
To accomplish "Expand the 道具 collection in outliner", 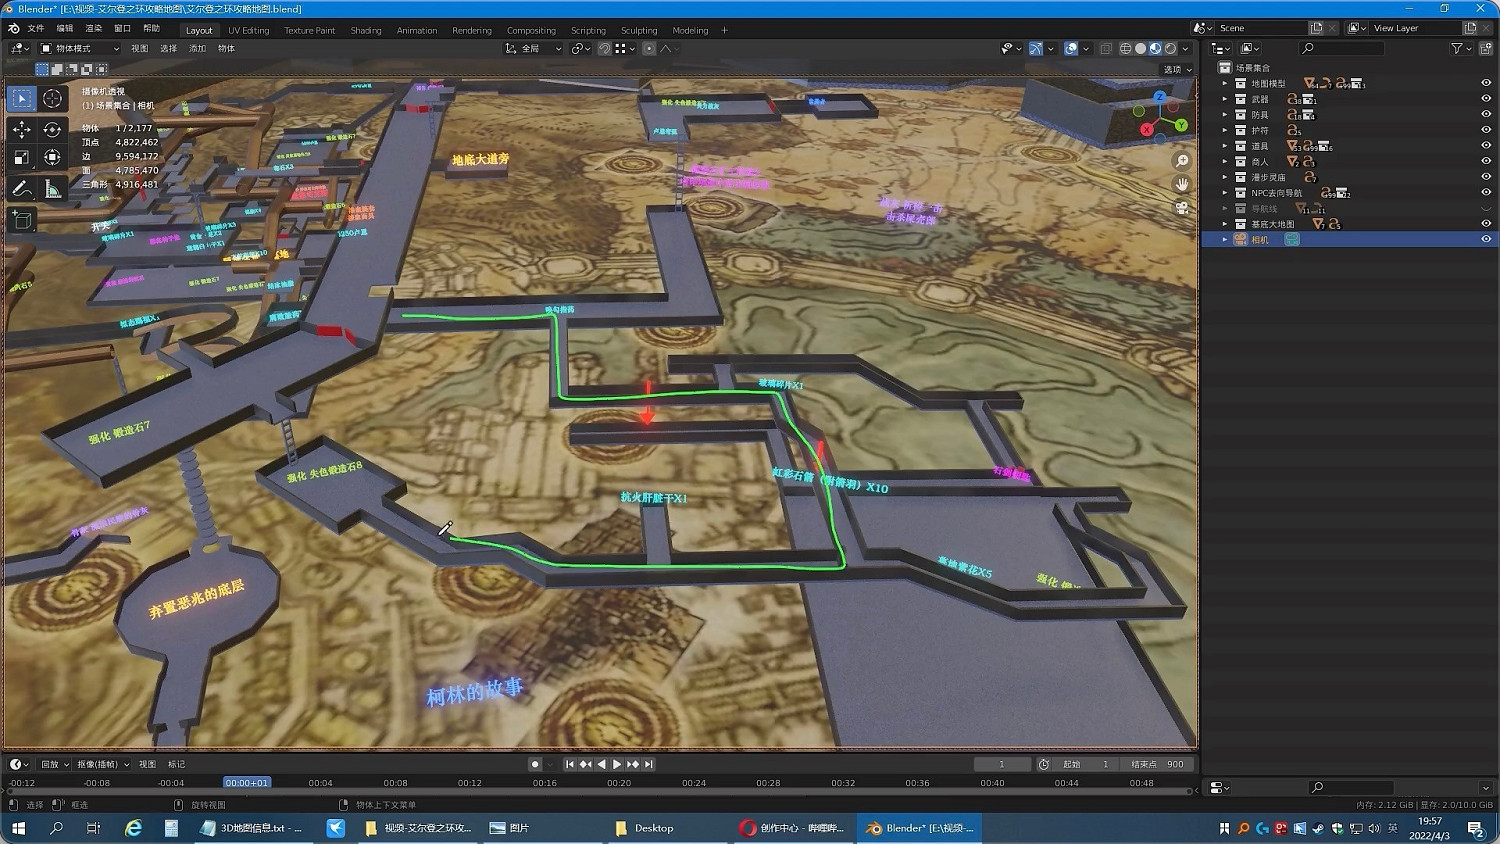I will [1225, 146].
